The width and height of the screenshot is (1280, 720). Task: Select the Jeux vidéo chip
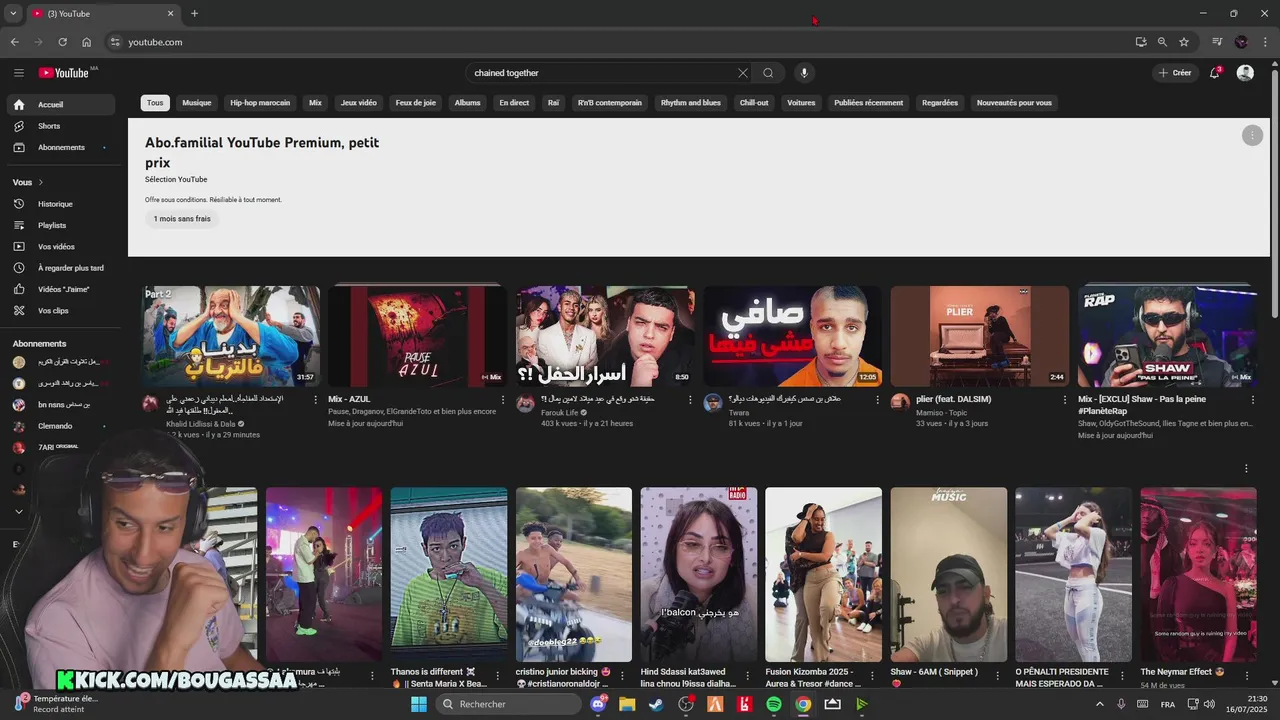359,103
